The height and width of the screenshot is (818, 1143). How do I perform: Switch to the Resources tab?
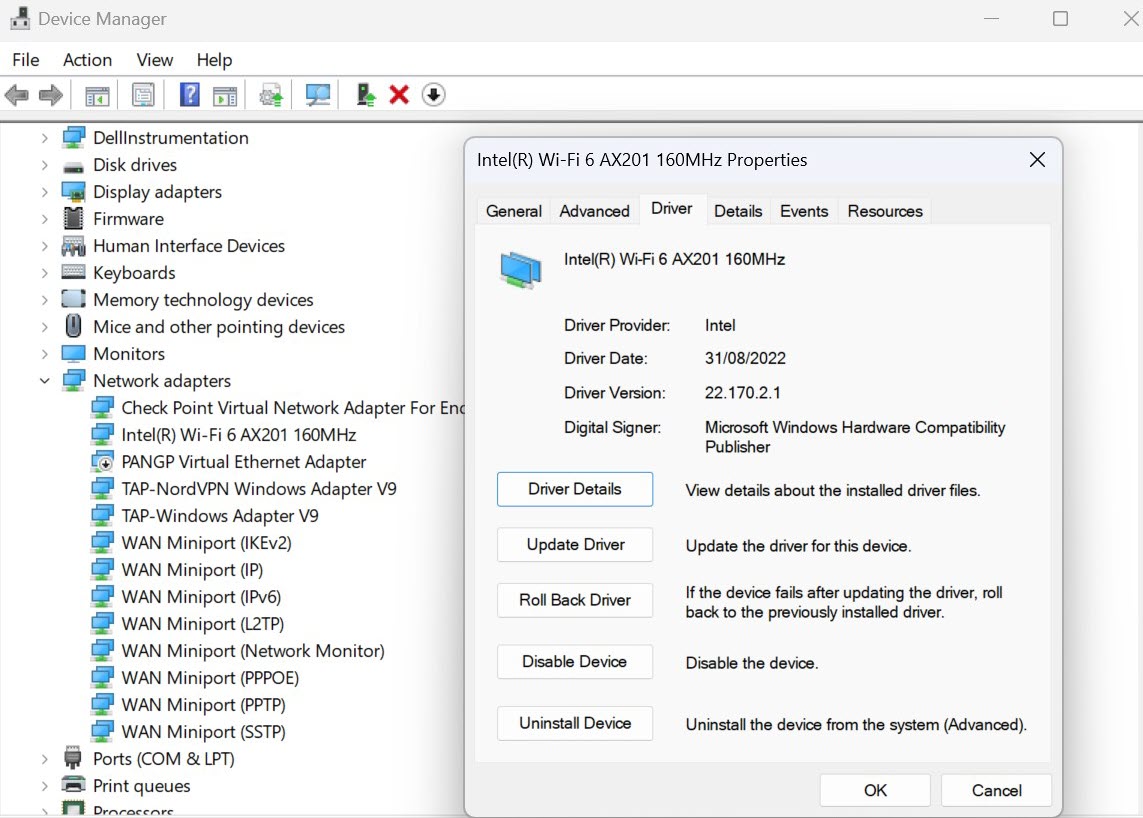tap(885, 211)
